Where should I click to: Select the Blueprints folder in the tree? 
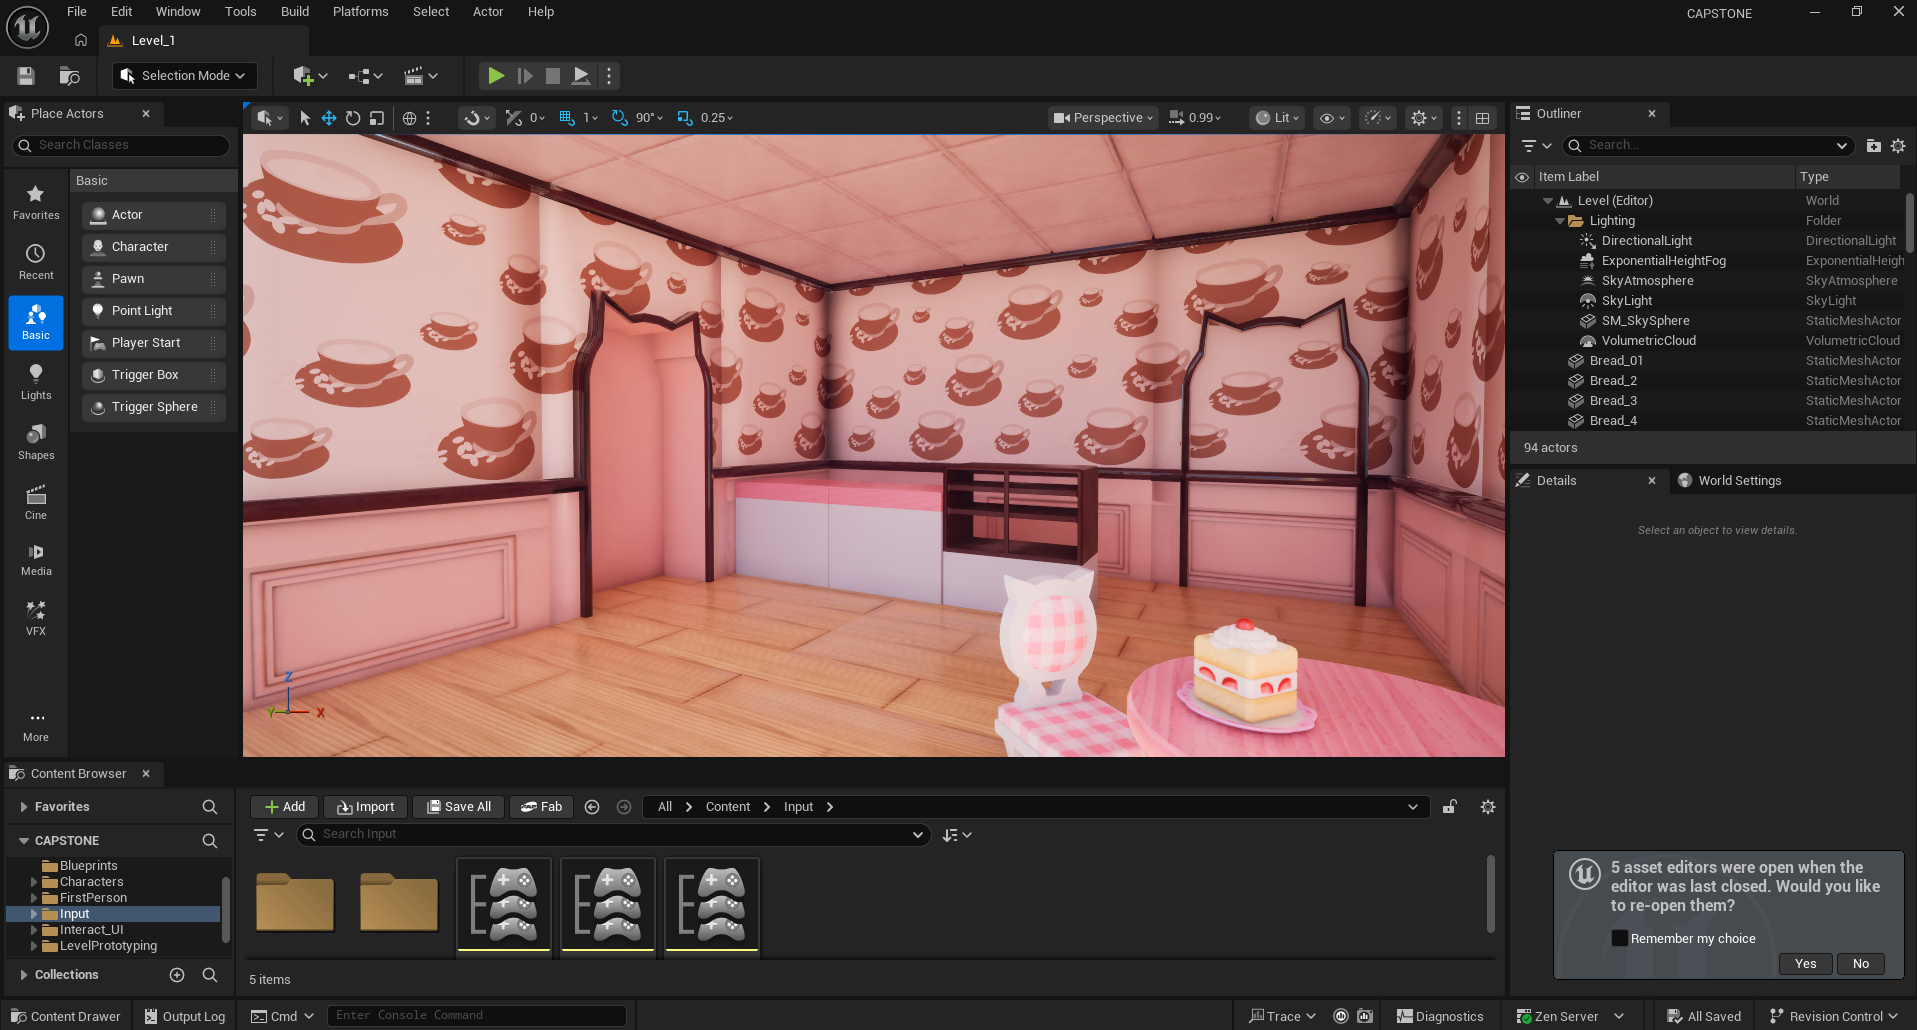[x=88, y=866]
